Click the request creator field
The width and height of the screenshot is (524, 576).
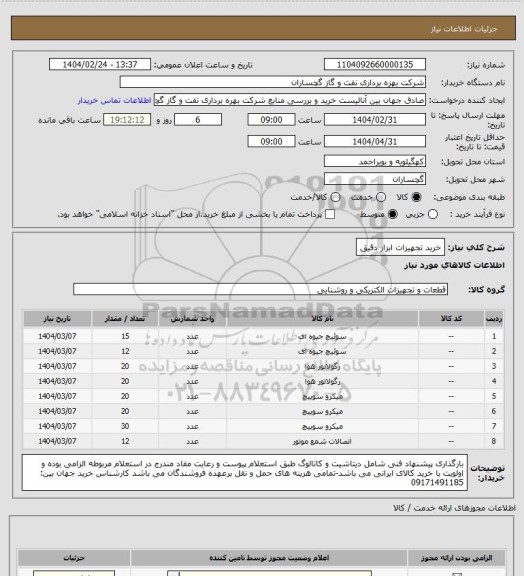point(290,100)
